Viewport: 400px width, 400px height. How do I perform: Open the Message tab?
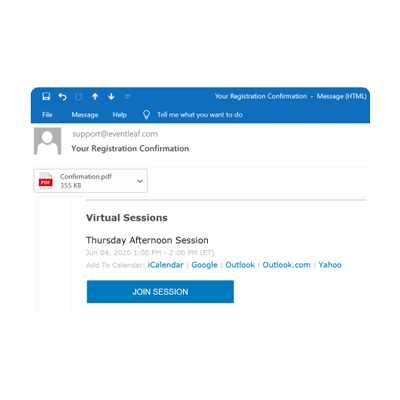tap(85, 115)
